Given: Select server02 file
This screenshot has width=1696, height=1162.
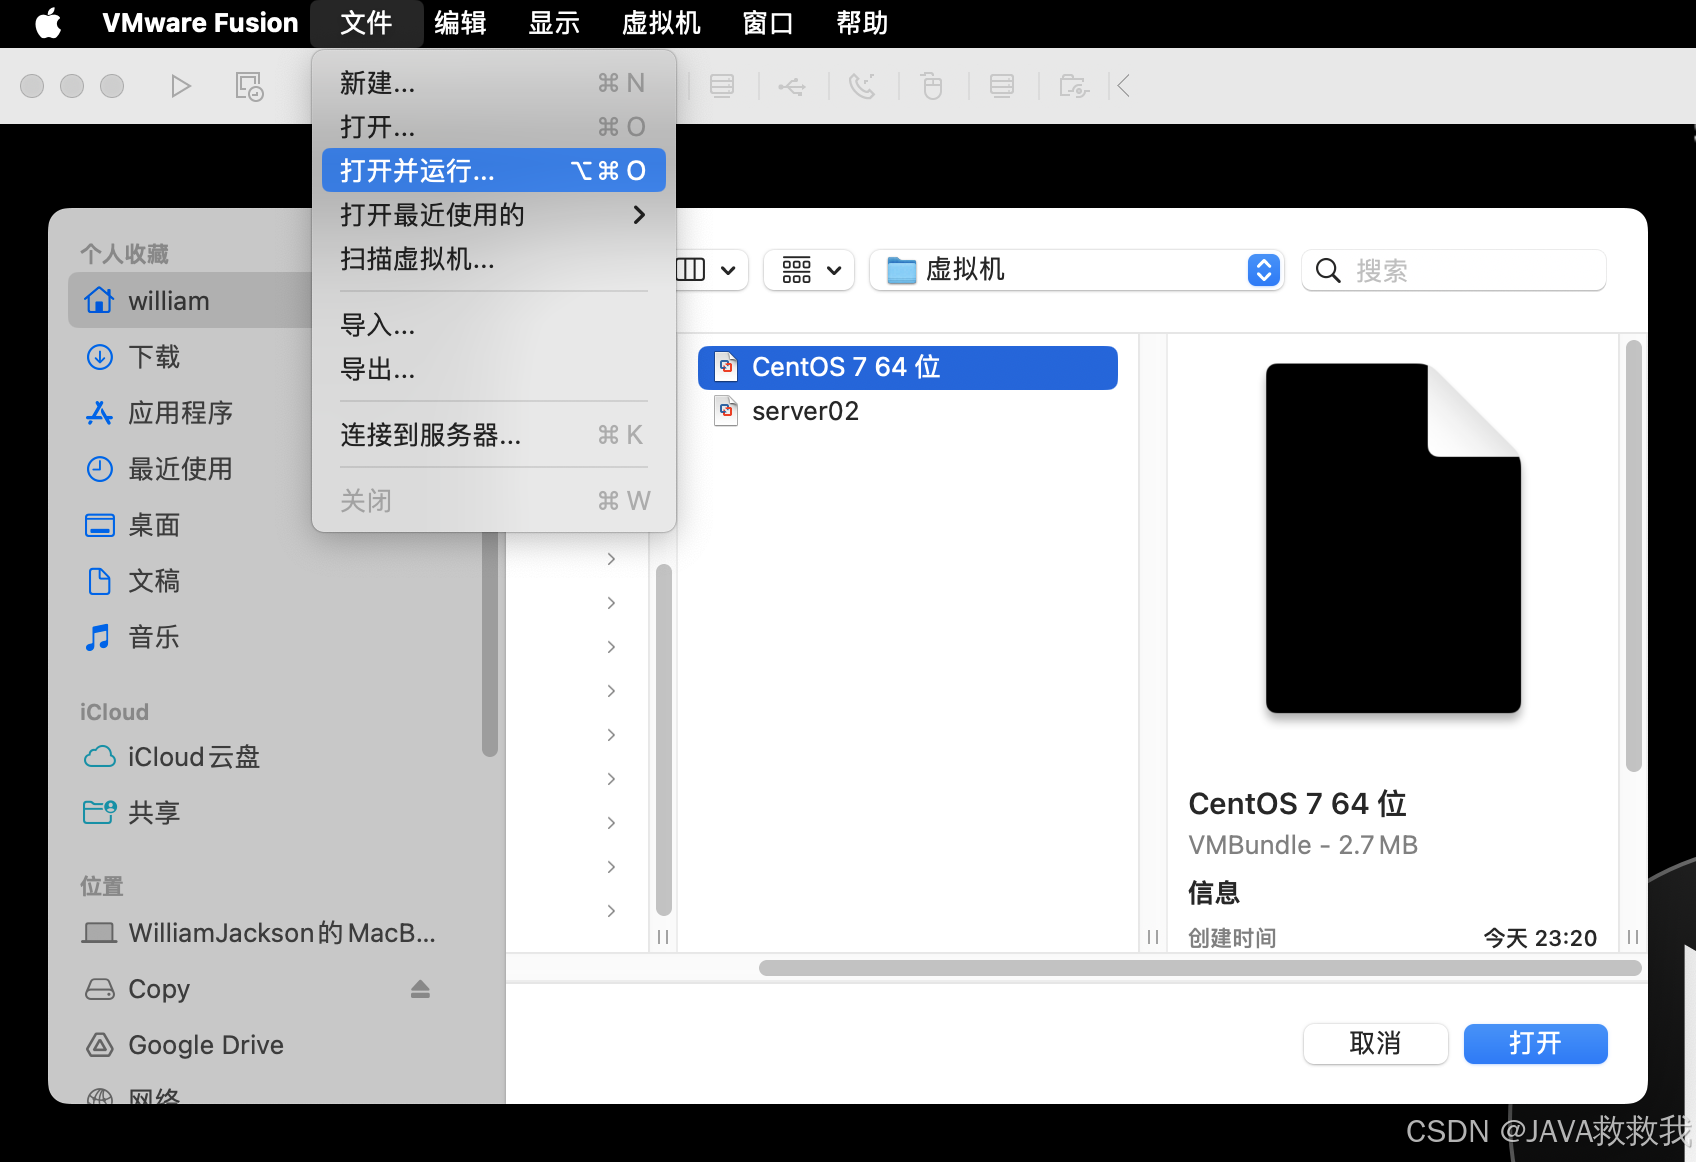Looking at the screenshot, I should click(x=908, y=411).
